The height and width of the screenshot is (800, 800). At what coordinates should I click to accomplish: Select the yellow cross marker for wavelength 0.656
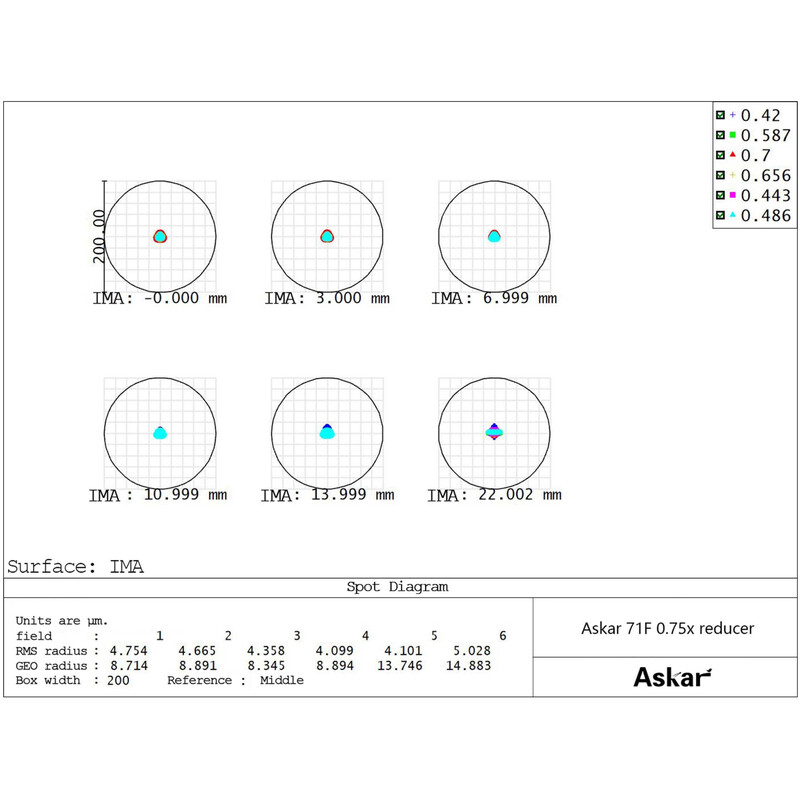[732, 172]
